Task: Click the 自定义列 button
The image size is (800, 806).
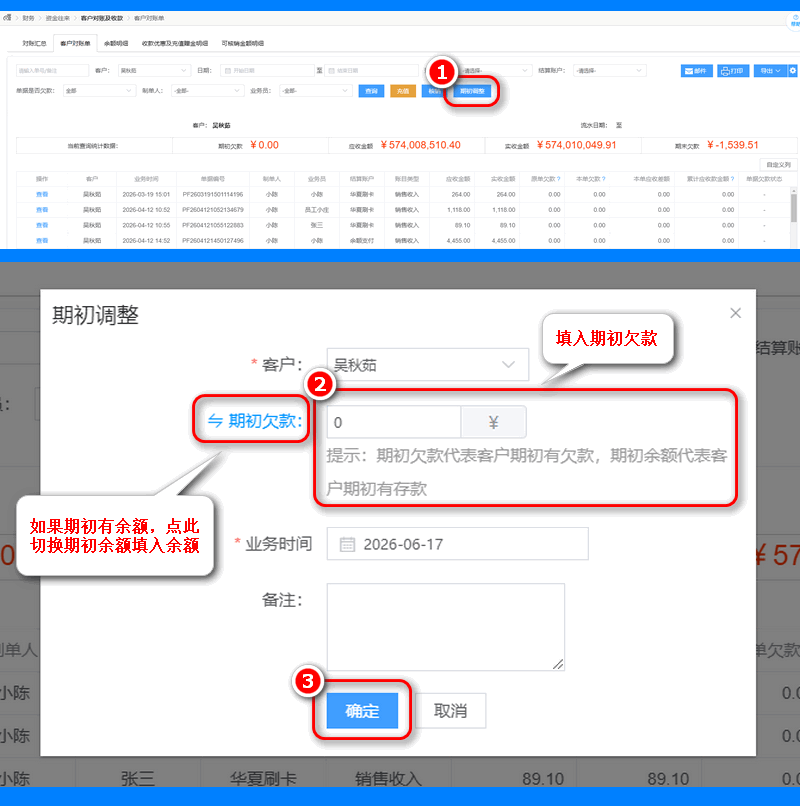Action: click(778, 164)
